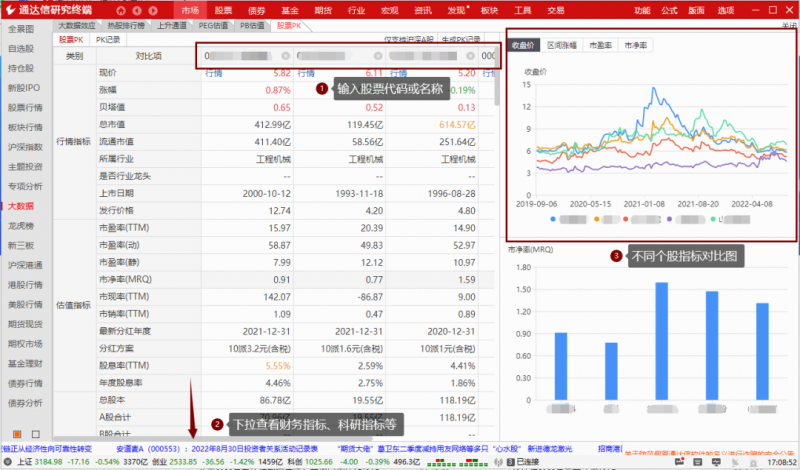Viewport: 800px width, 470px height.
Task: Select the 市净率 chart tab
Action: 635,45
